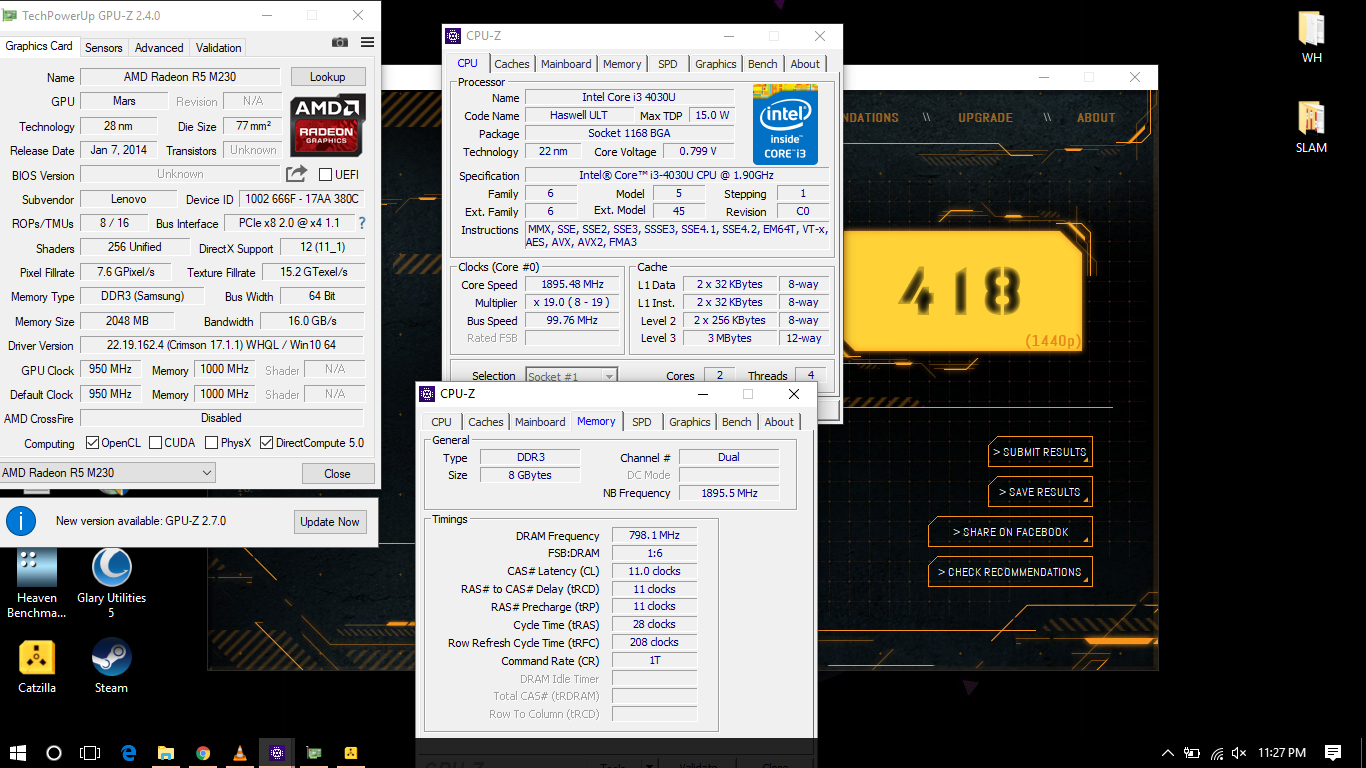Click the Lookup button in GPU-Z
This screenshot has height=768, width=1366.
327,77
